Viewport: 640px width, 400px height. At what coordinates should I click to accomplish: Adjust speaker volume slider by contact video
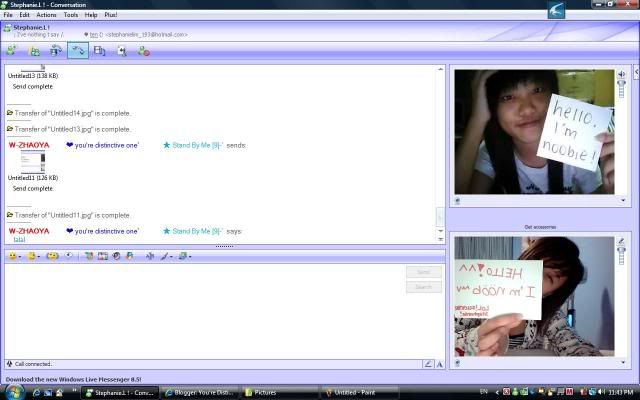point(621,89)
